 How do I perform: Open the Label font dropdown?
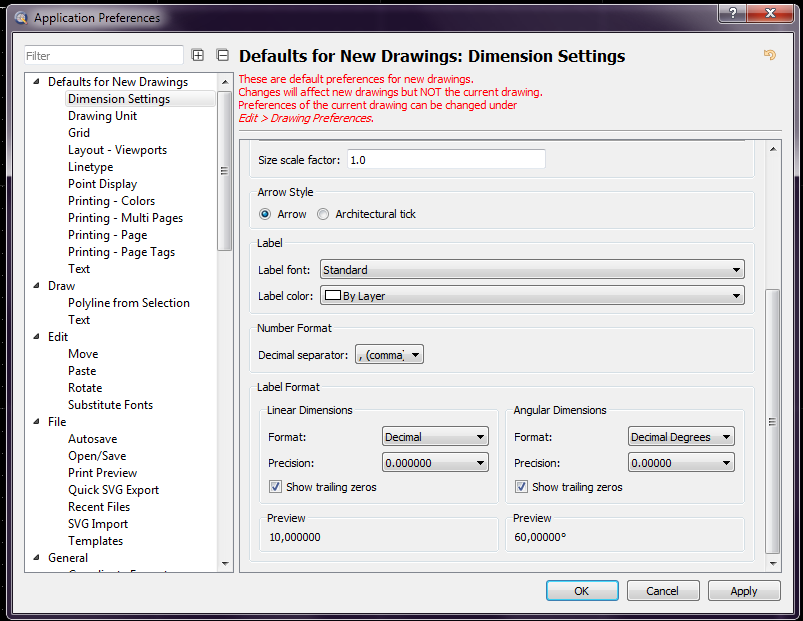tap(531, 269)
